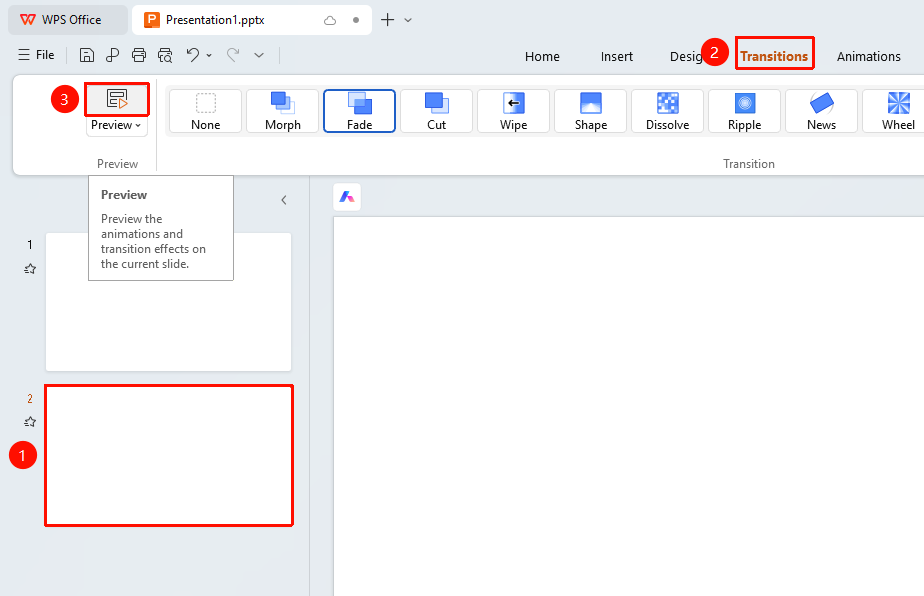Open a new tab with the plus icon
Viewport: 924px width, 596px height.
point(387,20)
